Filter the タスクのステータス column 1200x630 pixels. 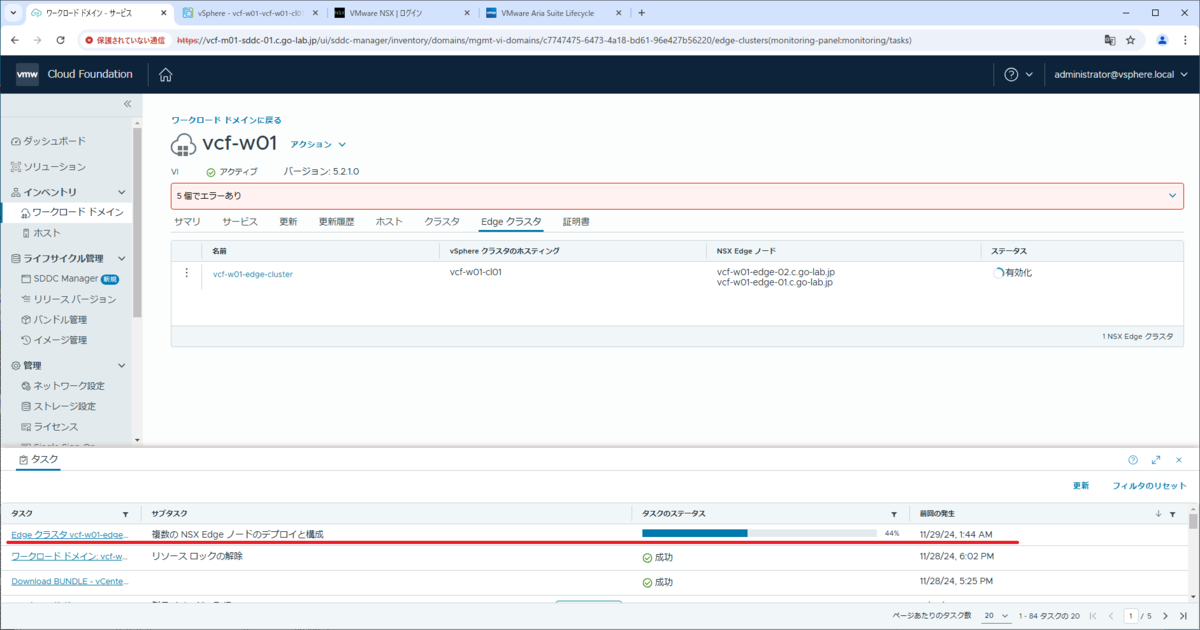pos(893,514)
